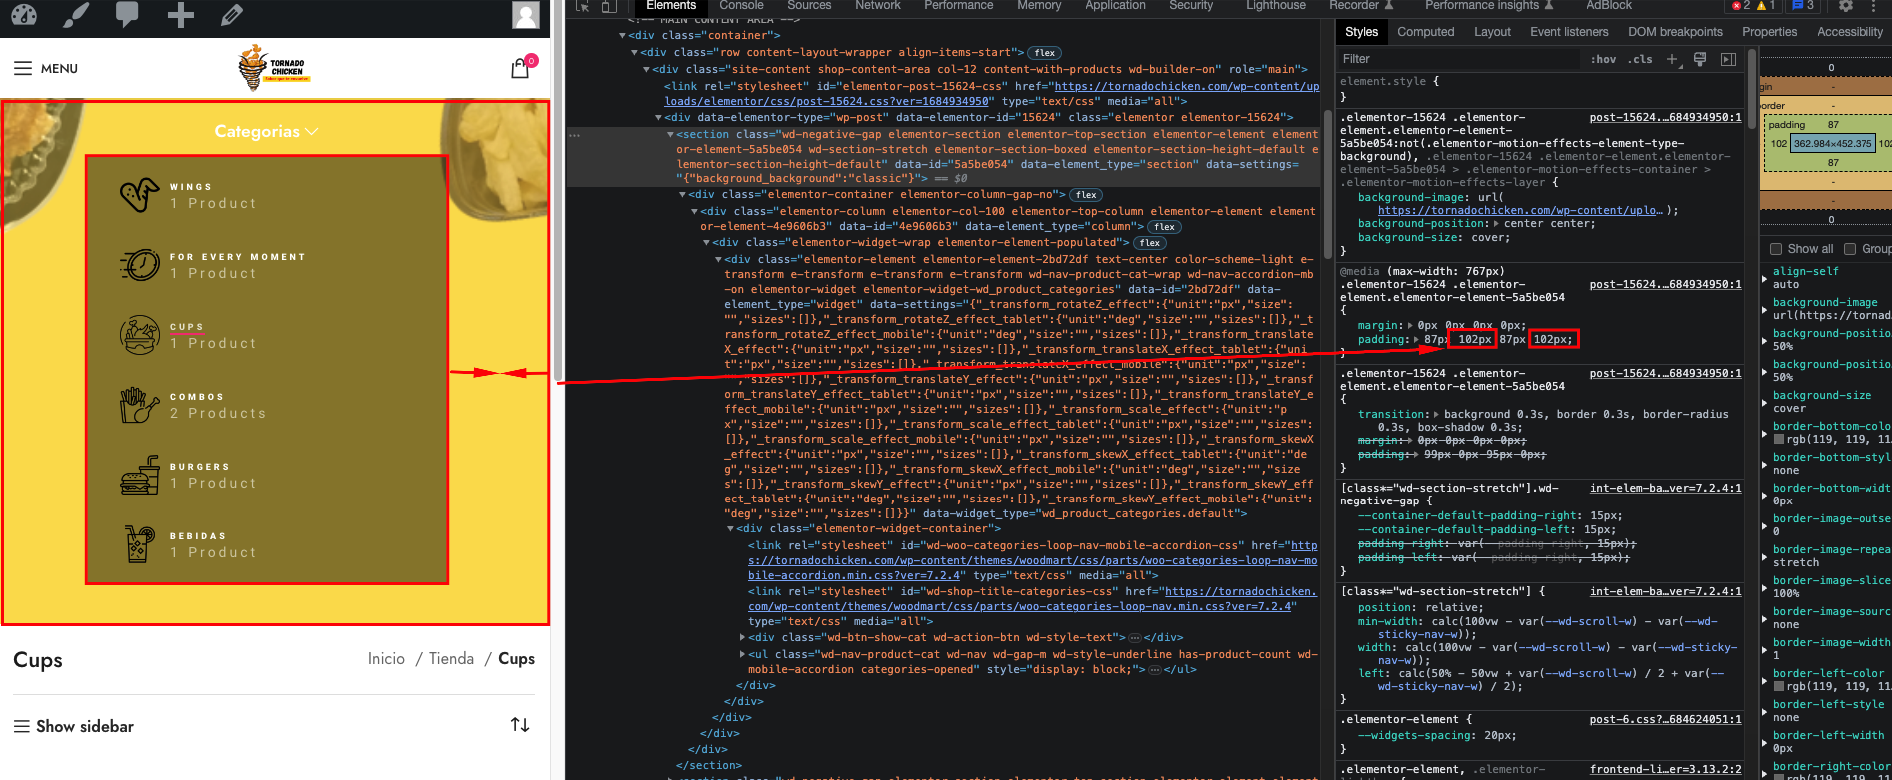
Task: Open the Event listeners tab
Action: [1569, 32]
